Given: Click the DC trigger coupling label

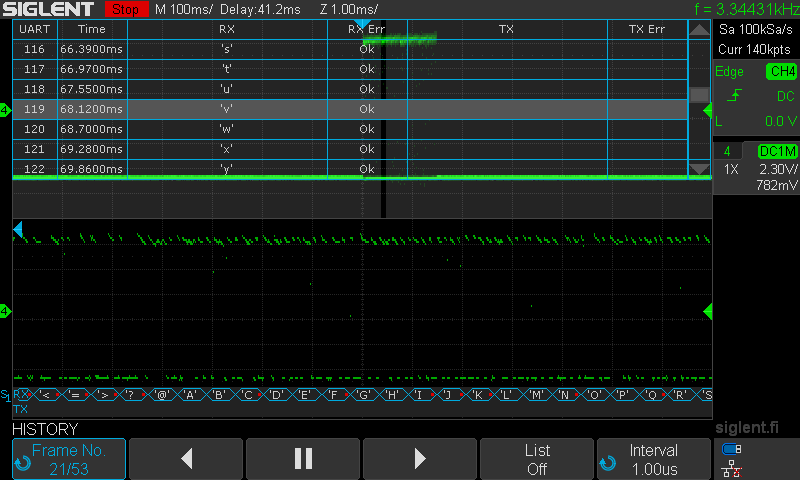Looking at the screenshot, I should 786,96.
